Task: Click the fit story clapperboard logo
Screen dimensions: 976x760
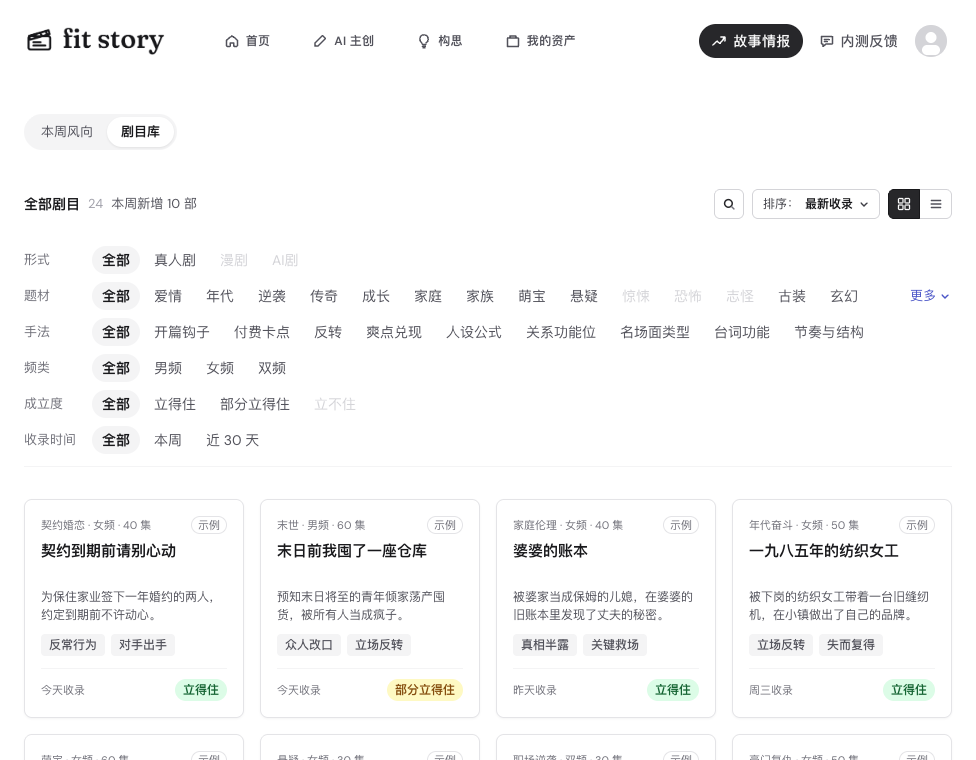Action: (39, 40)
